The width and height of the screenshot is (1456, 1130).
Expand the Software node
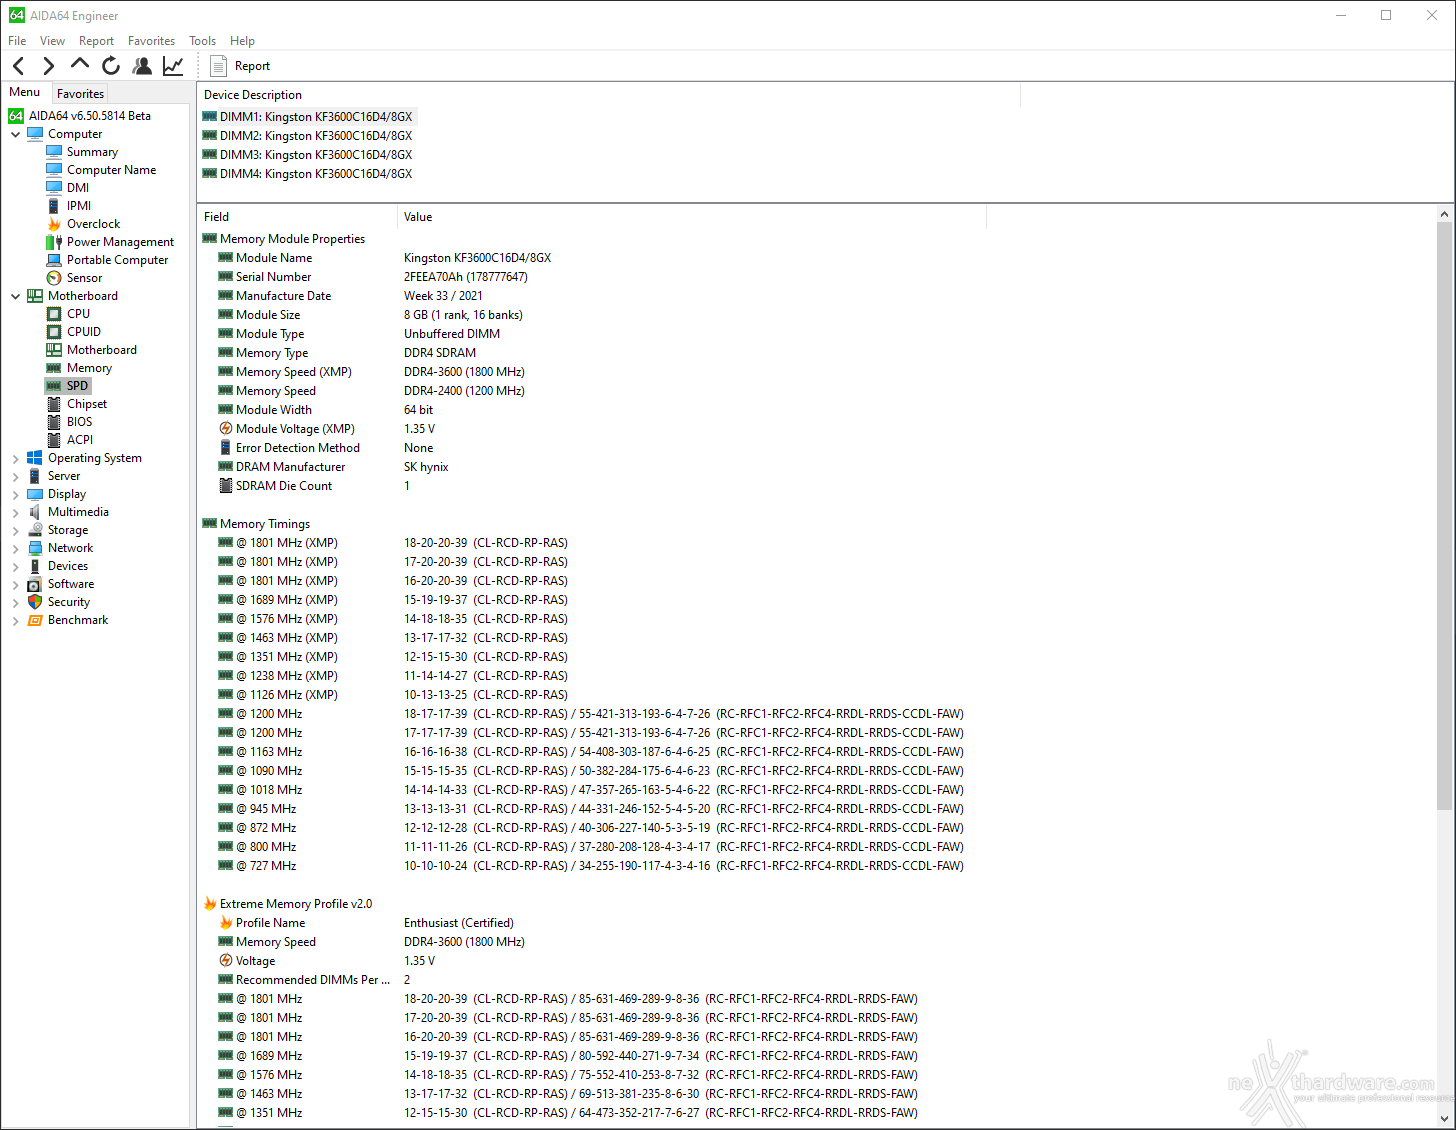(16, 584)
